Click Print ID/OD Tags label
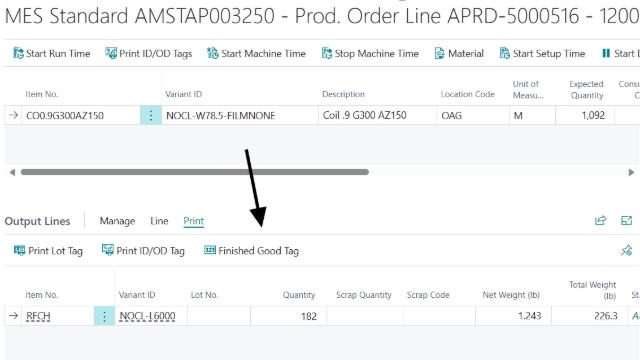This screenshot has width=640, height=360. pos(156,53)
